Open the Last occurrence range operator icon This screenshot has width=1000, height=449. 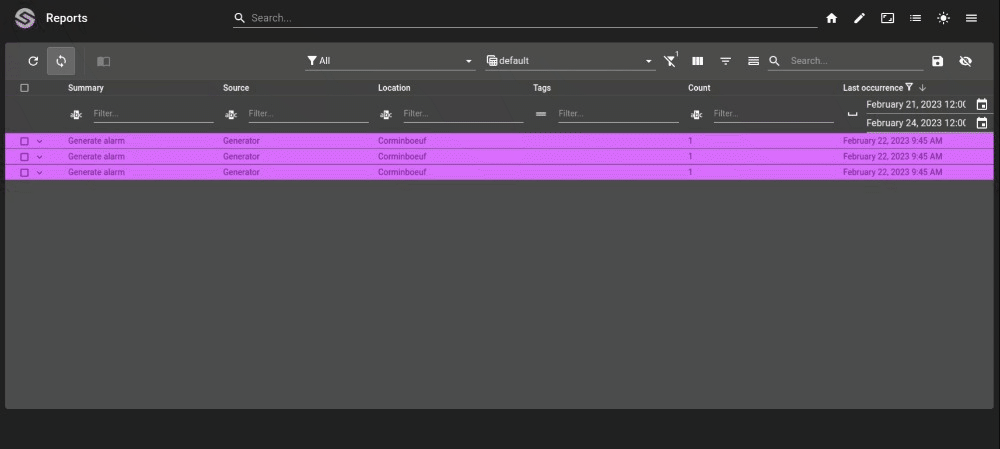852,114
